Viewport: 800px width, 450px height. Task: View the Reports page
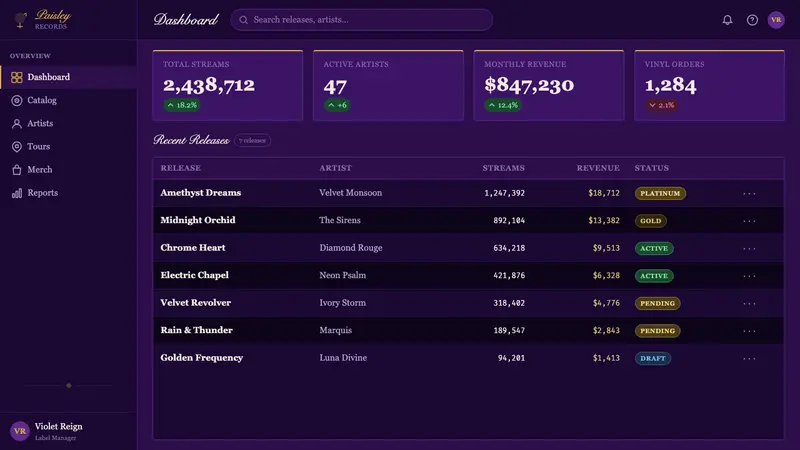[68, 193]
